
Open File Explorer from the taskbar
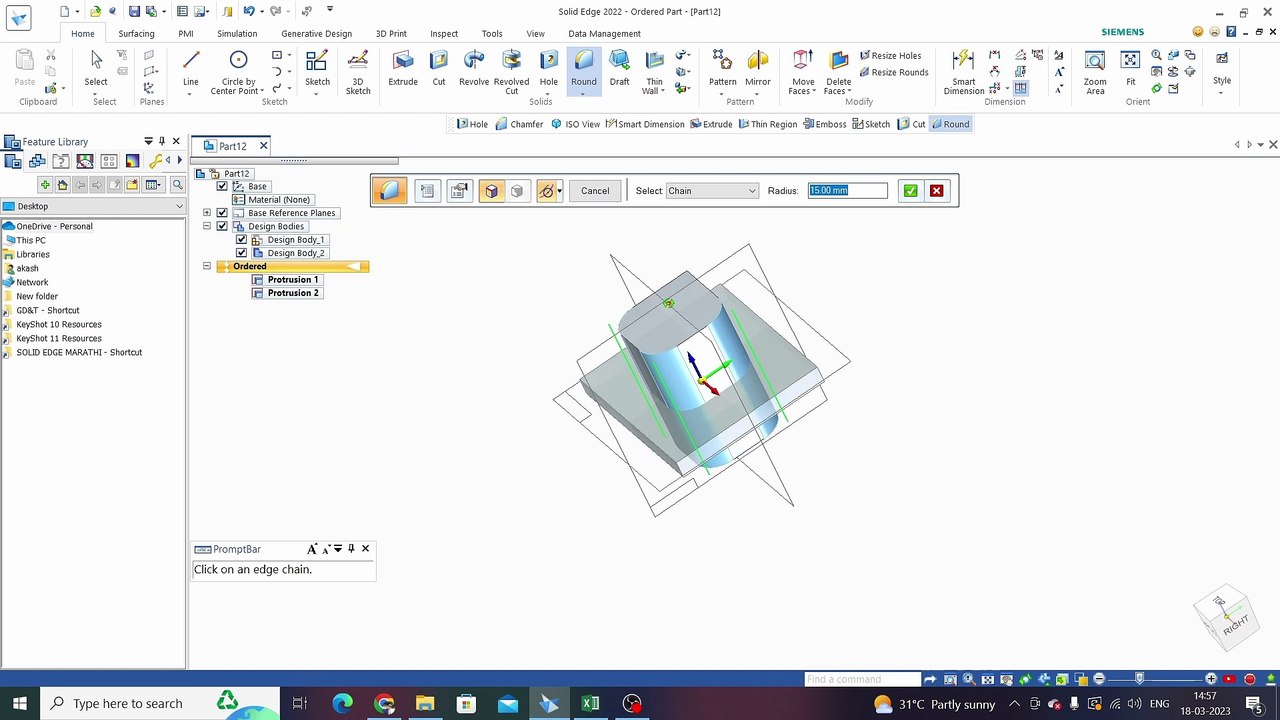(x=424, y=704)
